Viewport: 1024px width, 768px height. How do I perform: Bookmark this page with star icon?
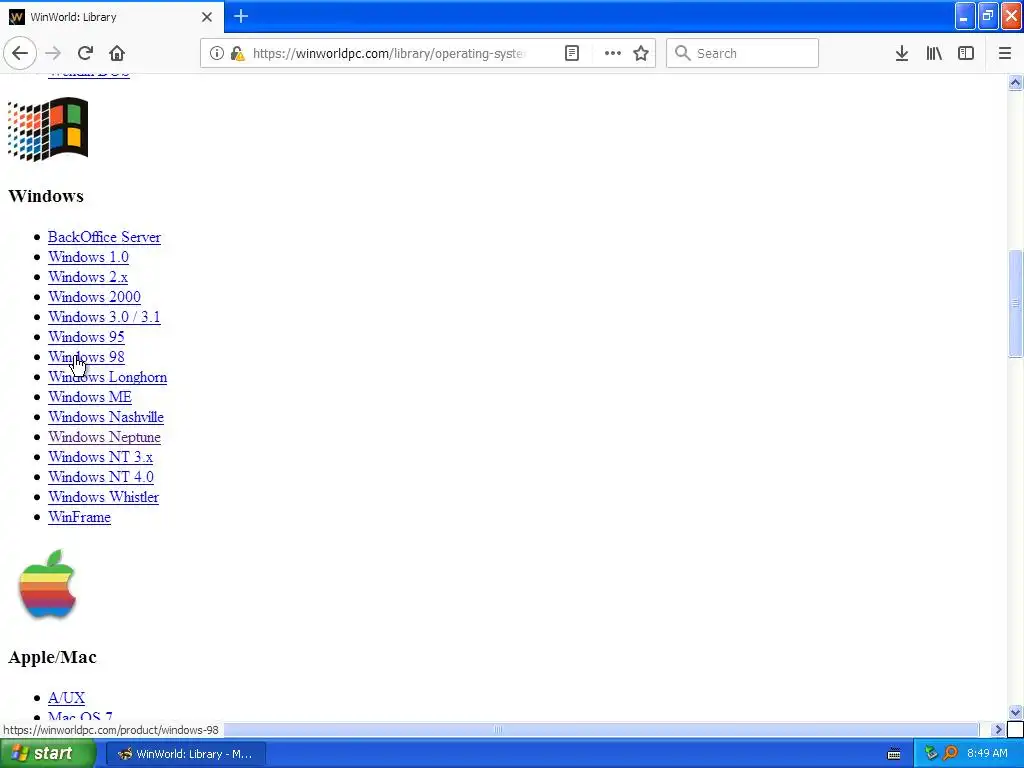coord(641,53)
